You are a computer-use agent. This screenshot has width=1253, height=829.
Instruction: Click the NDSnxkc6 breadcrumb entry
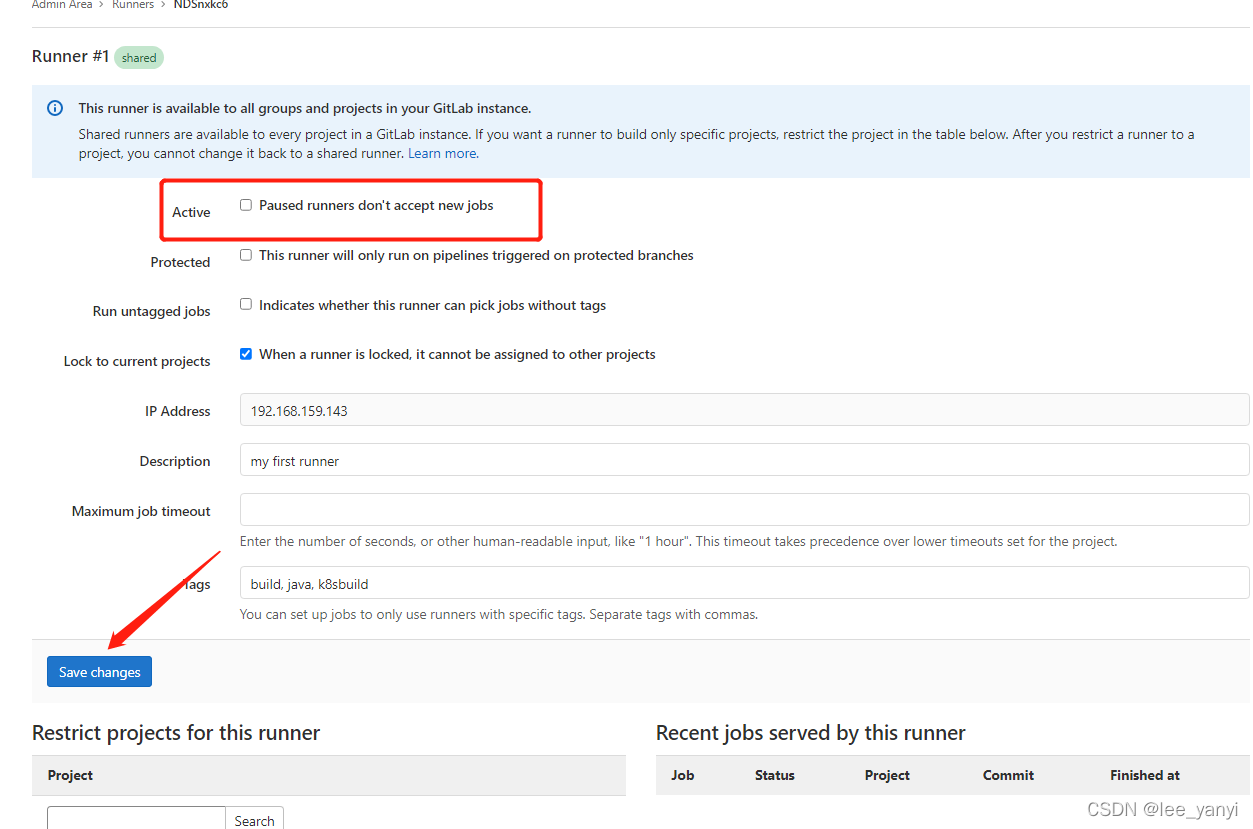coord(200,5)
